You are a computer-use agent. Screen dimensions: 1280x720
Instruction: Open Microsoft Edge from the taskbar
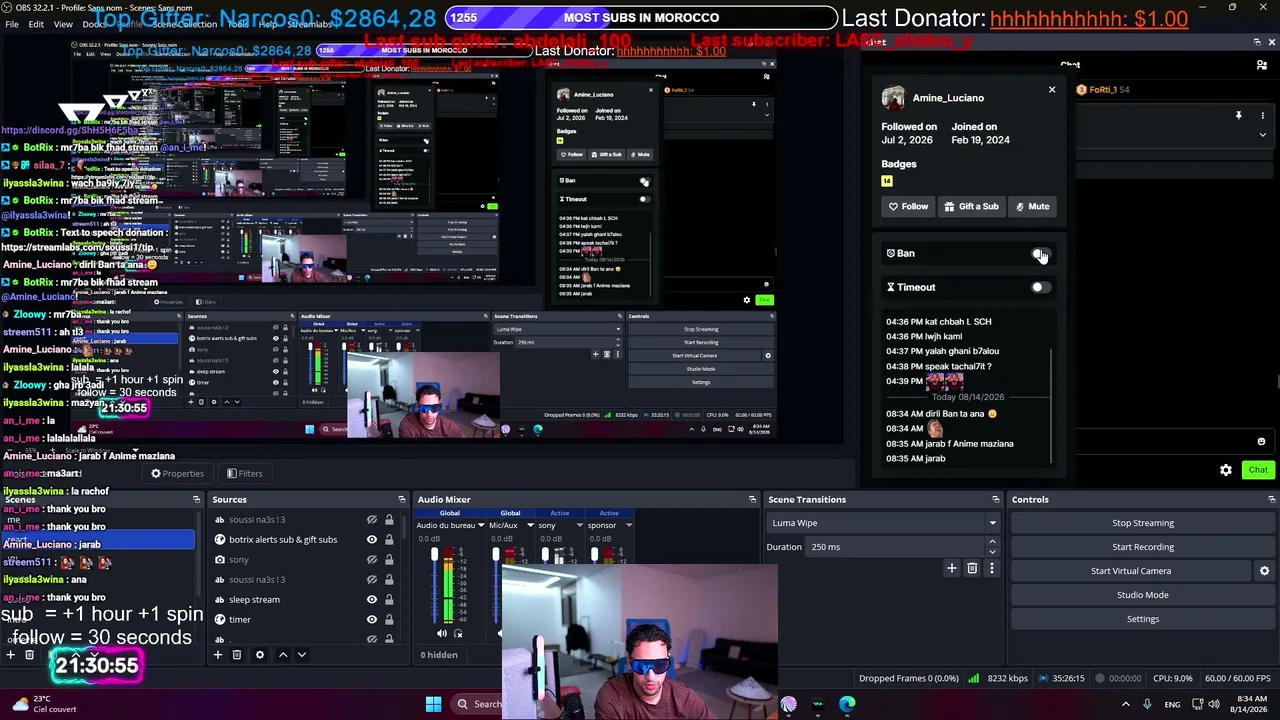pyautogui.click(x=847, y=704)
